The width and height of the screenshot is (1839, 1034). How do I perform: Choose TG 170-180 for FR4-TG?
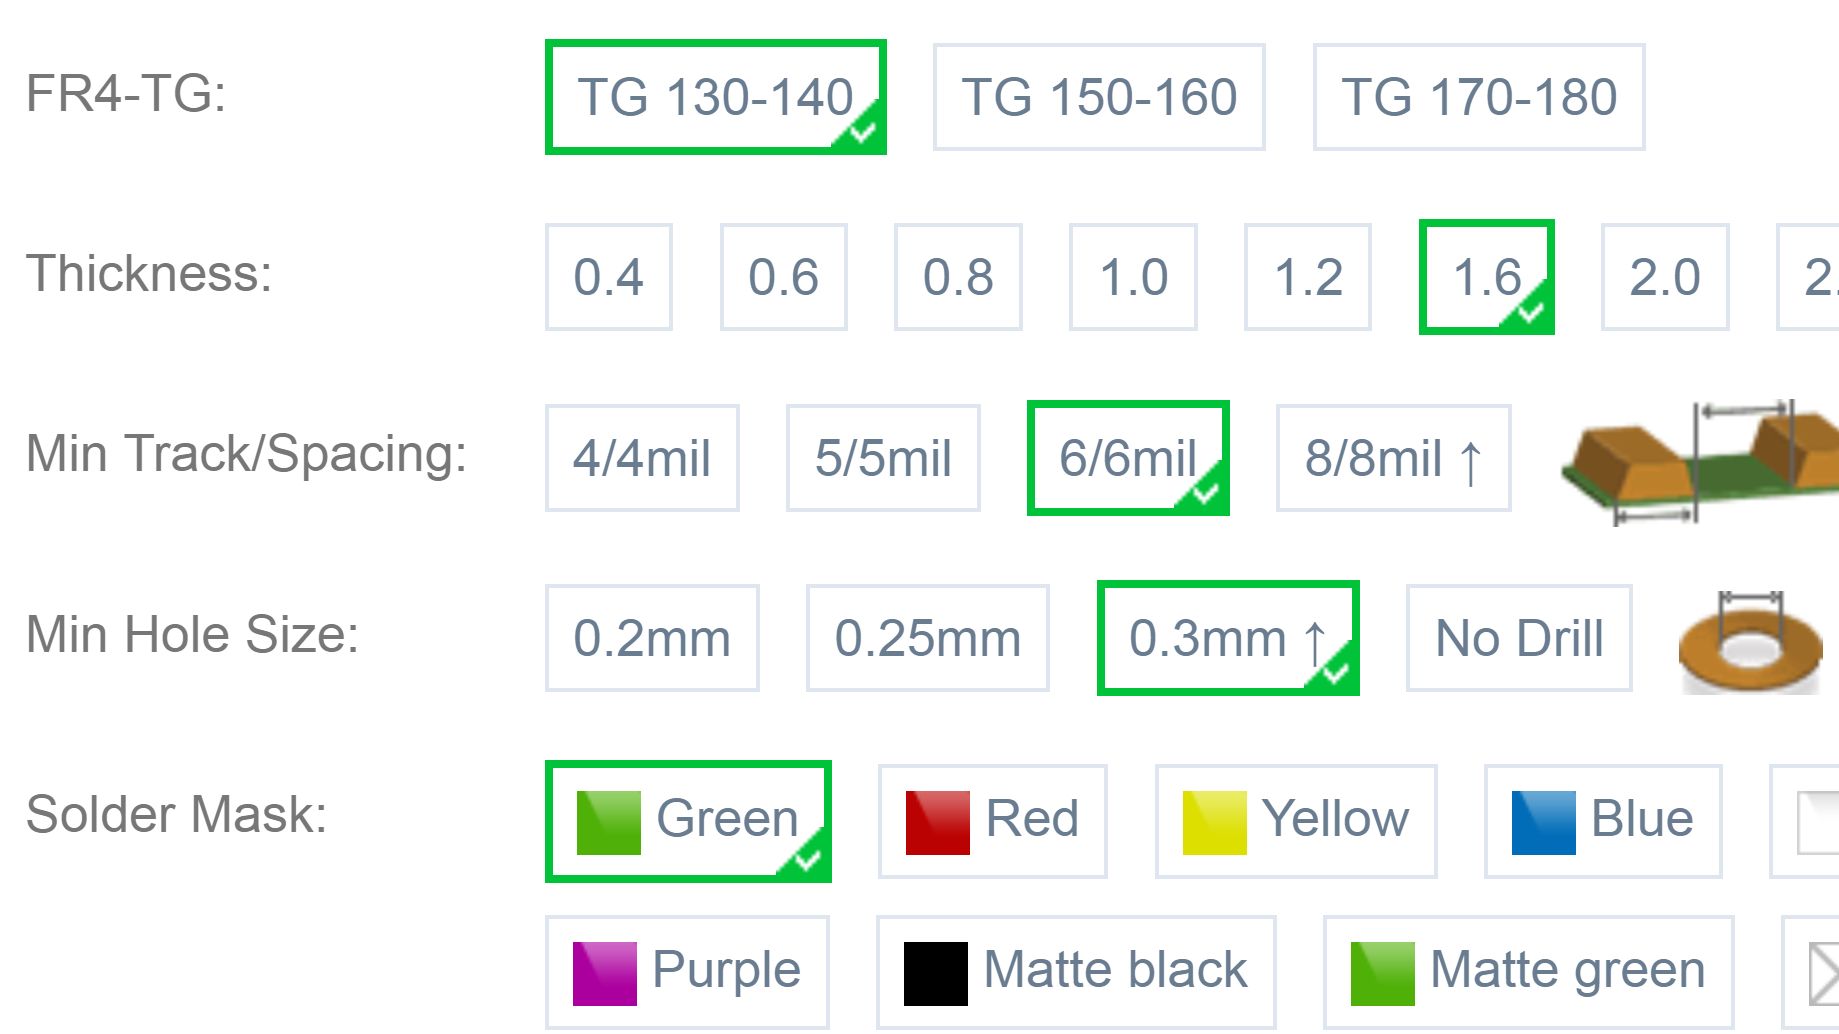[x=1479, y=97]
